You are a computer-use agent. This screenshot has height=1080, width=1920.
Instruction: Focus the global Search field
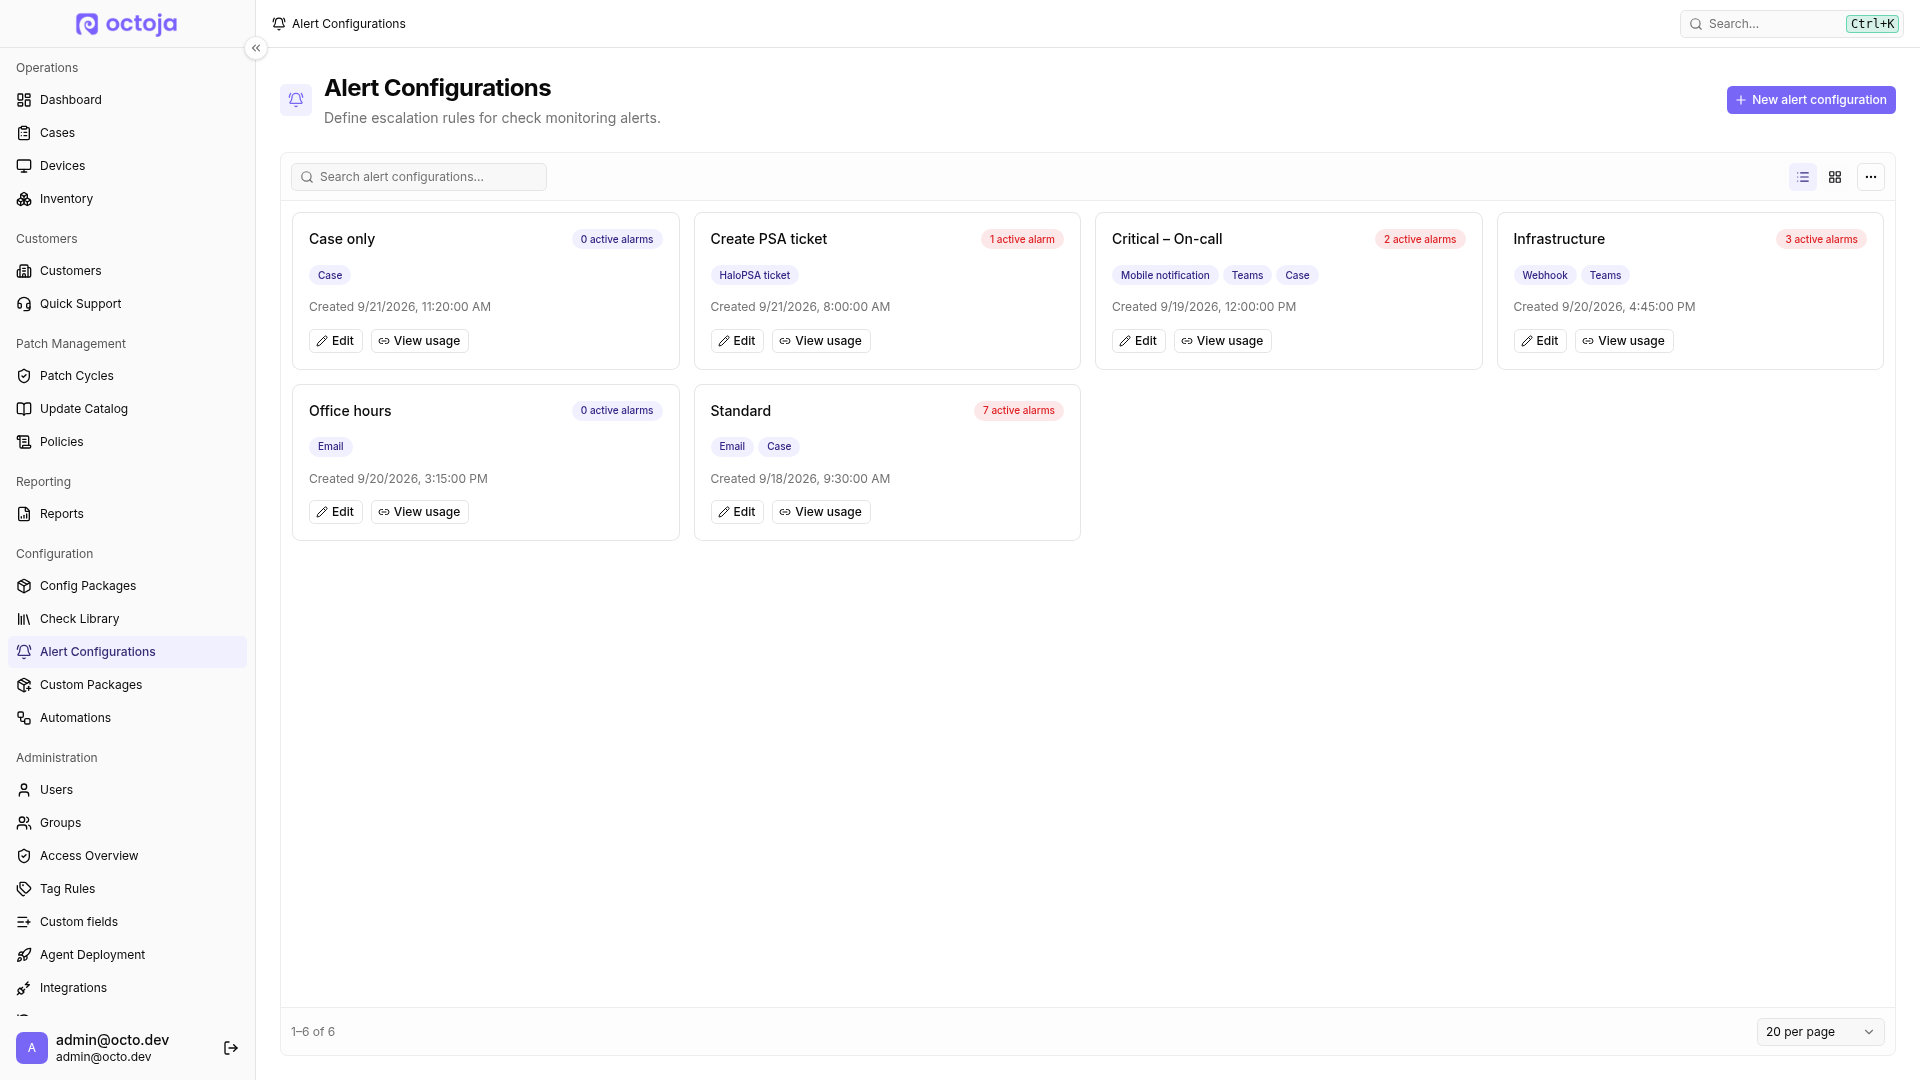[x=1791, y=24]
